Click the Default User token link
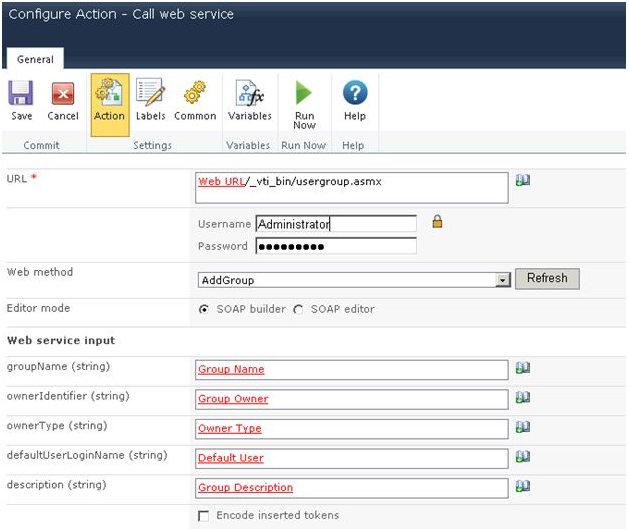The image size is (629, 529). click(231, 458)
